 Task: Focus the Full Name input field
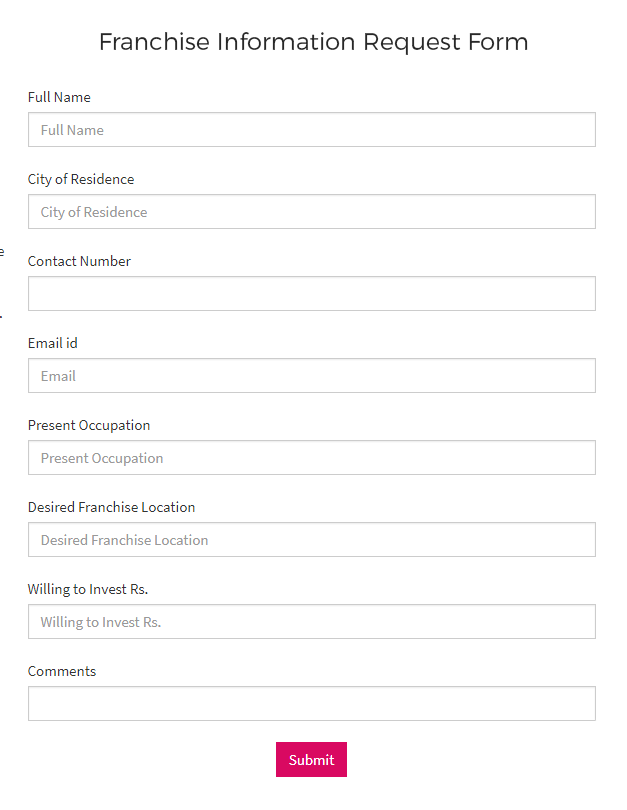(311, 130)
